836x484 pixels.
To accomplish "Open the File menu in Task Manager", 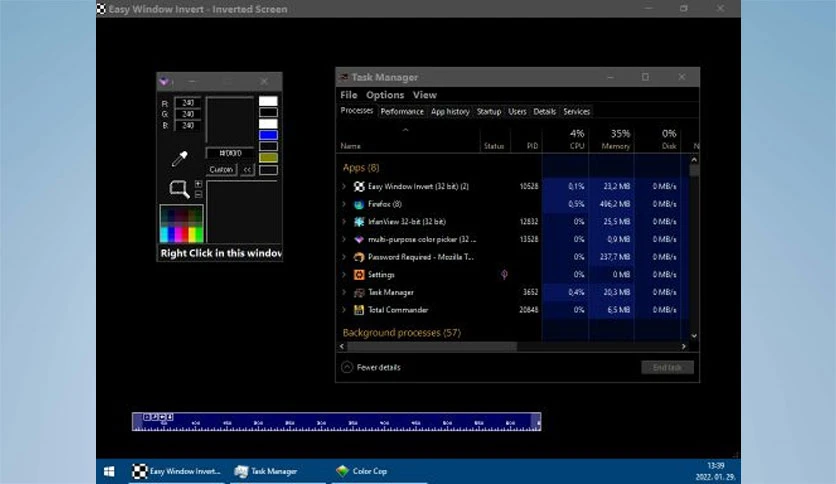I will (349, 95).
